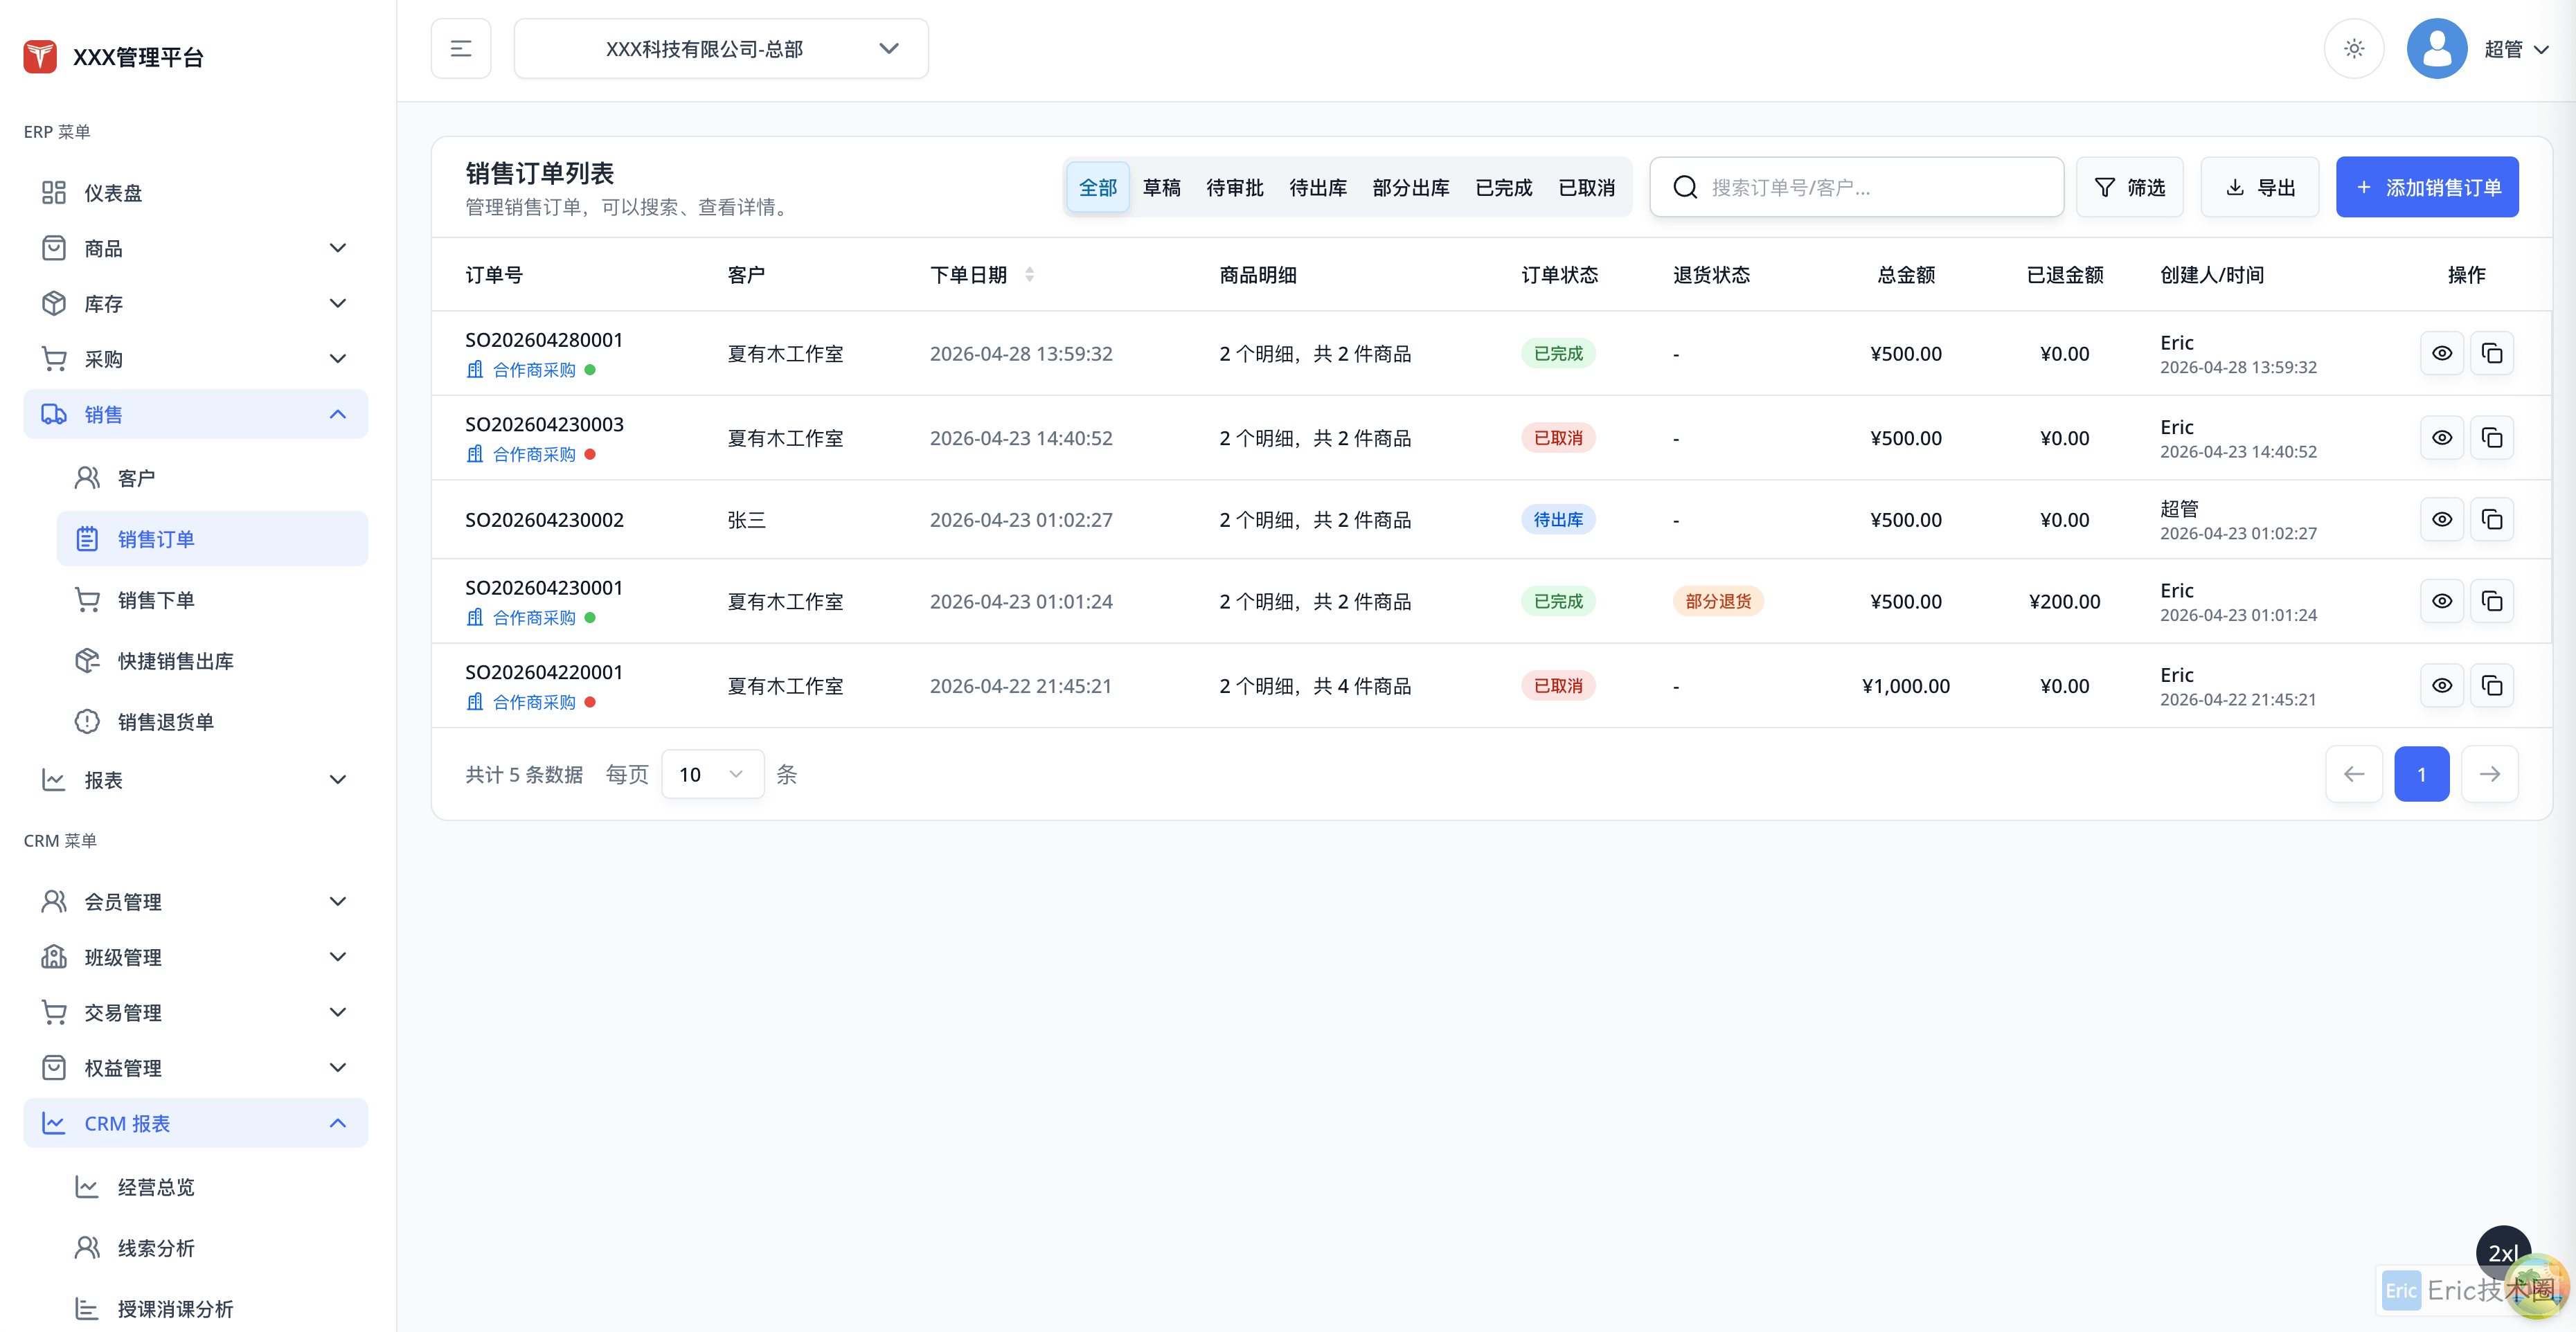Expand the 报表 sidebar menu
Viewport: 2576px width, 1332px height.
click(x=196, y=779)
